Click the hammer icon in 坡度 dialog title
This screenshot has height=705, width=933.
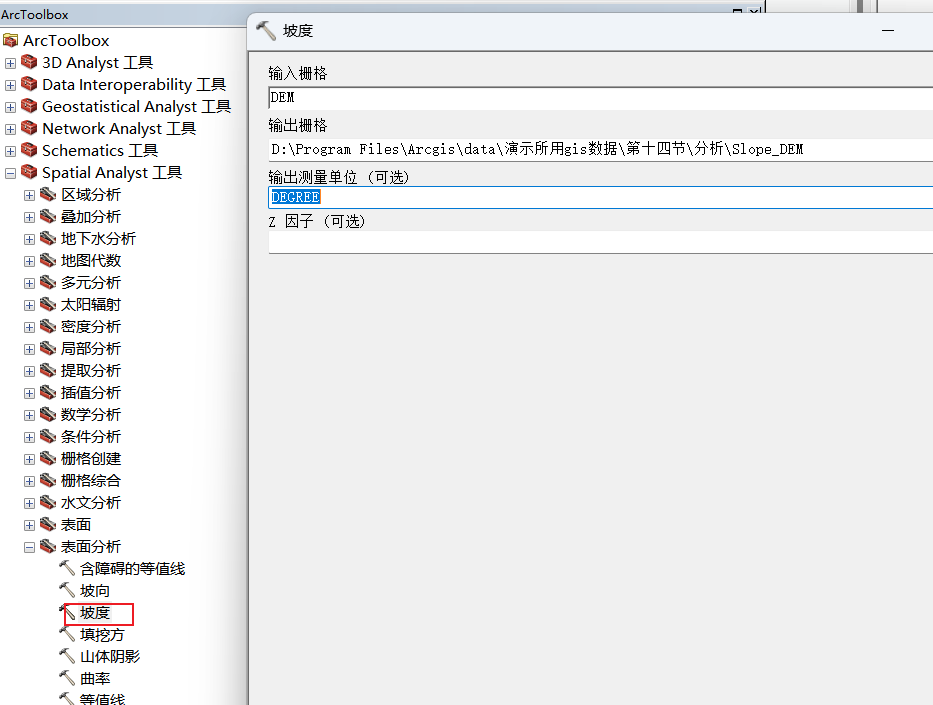(266, 30)
